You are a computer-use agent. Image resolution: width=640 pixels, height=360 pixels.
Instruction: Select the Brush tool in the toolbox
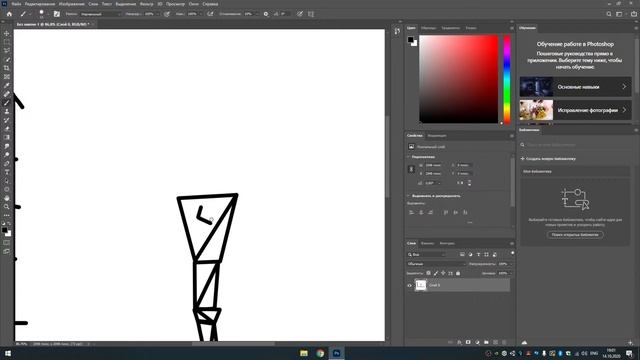tap(7, 103)
